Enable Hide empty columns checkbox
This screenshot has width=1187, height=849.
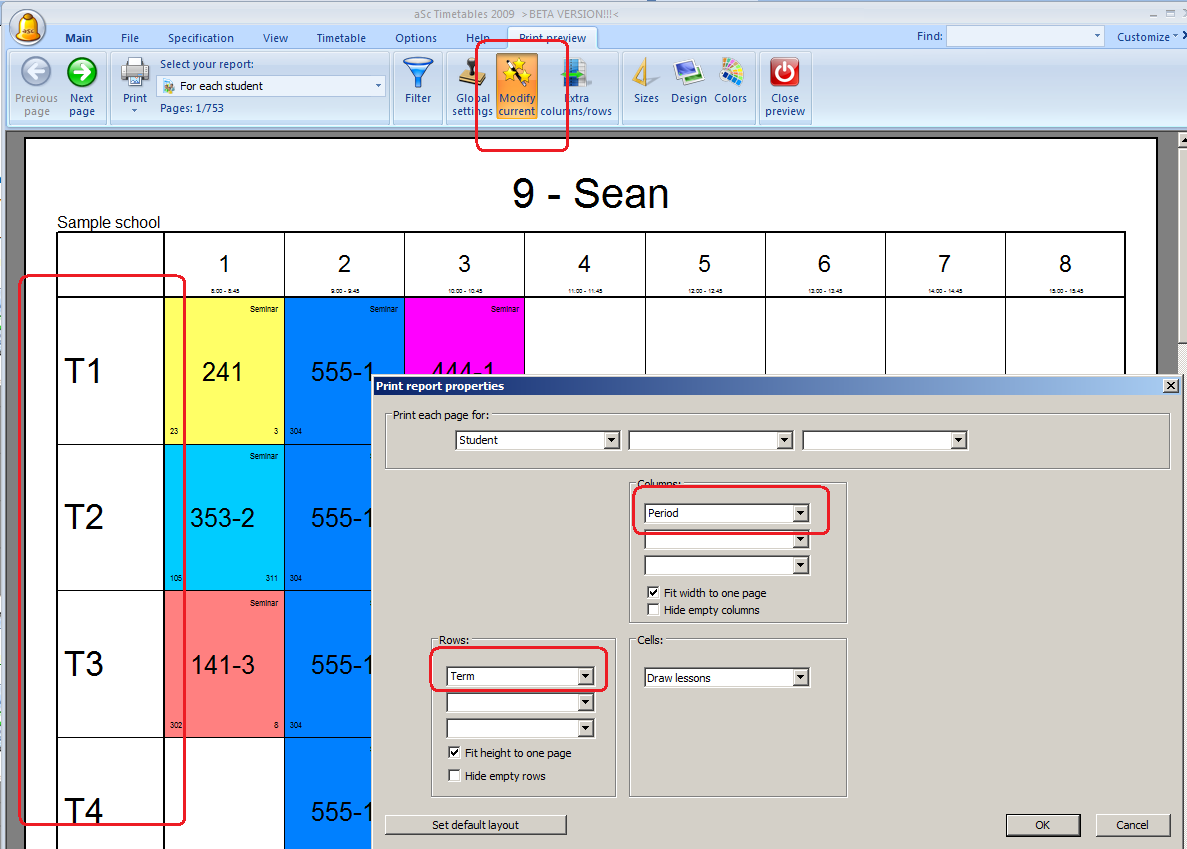654,610
